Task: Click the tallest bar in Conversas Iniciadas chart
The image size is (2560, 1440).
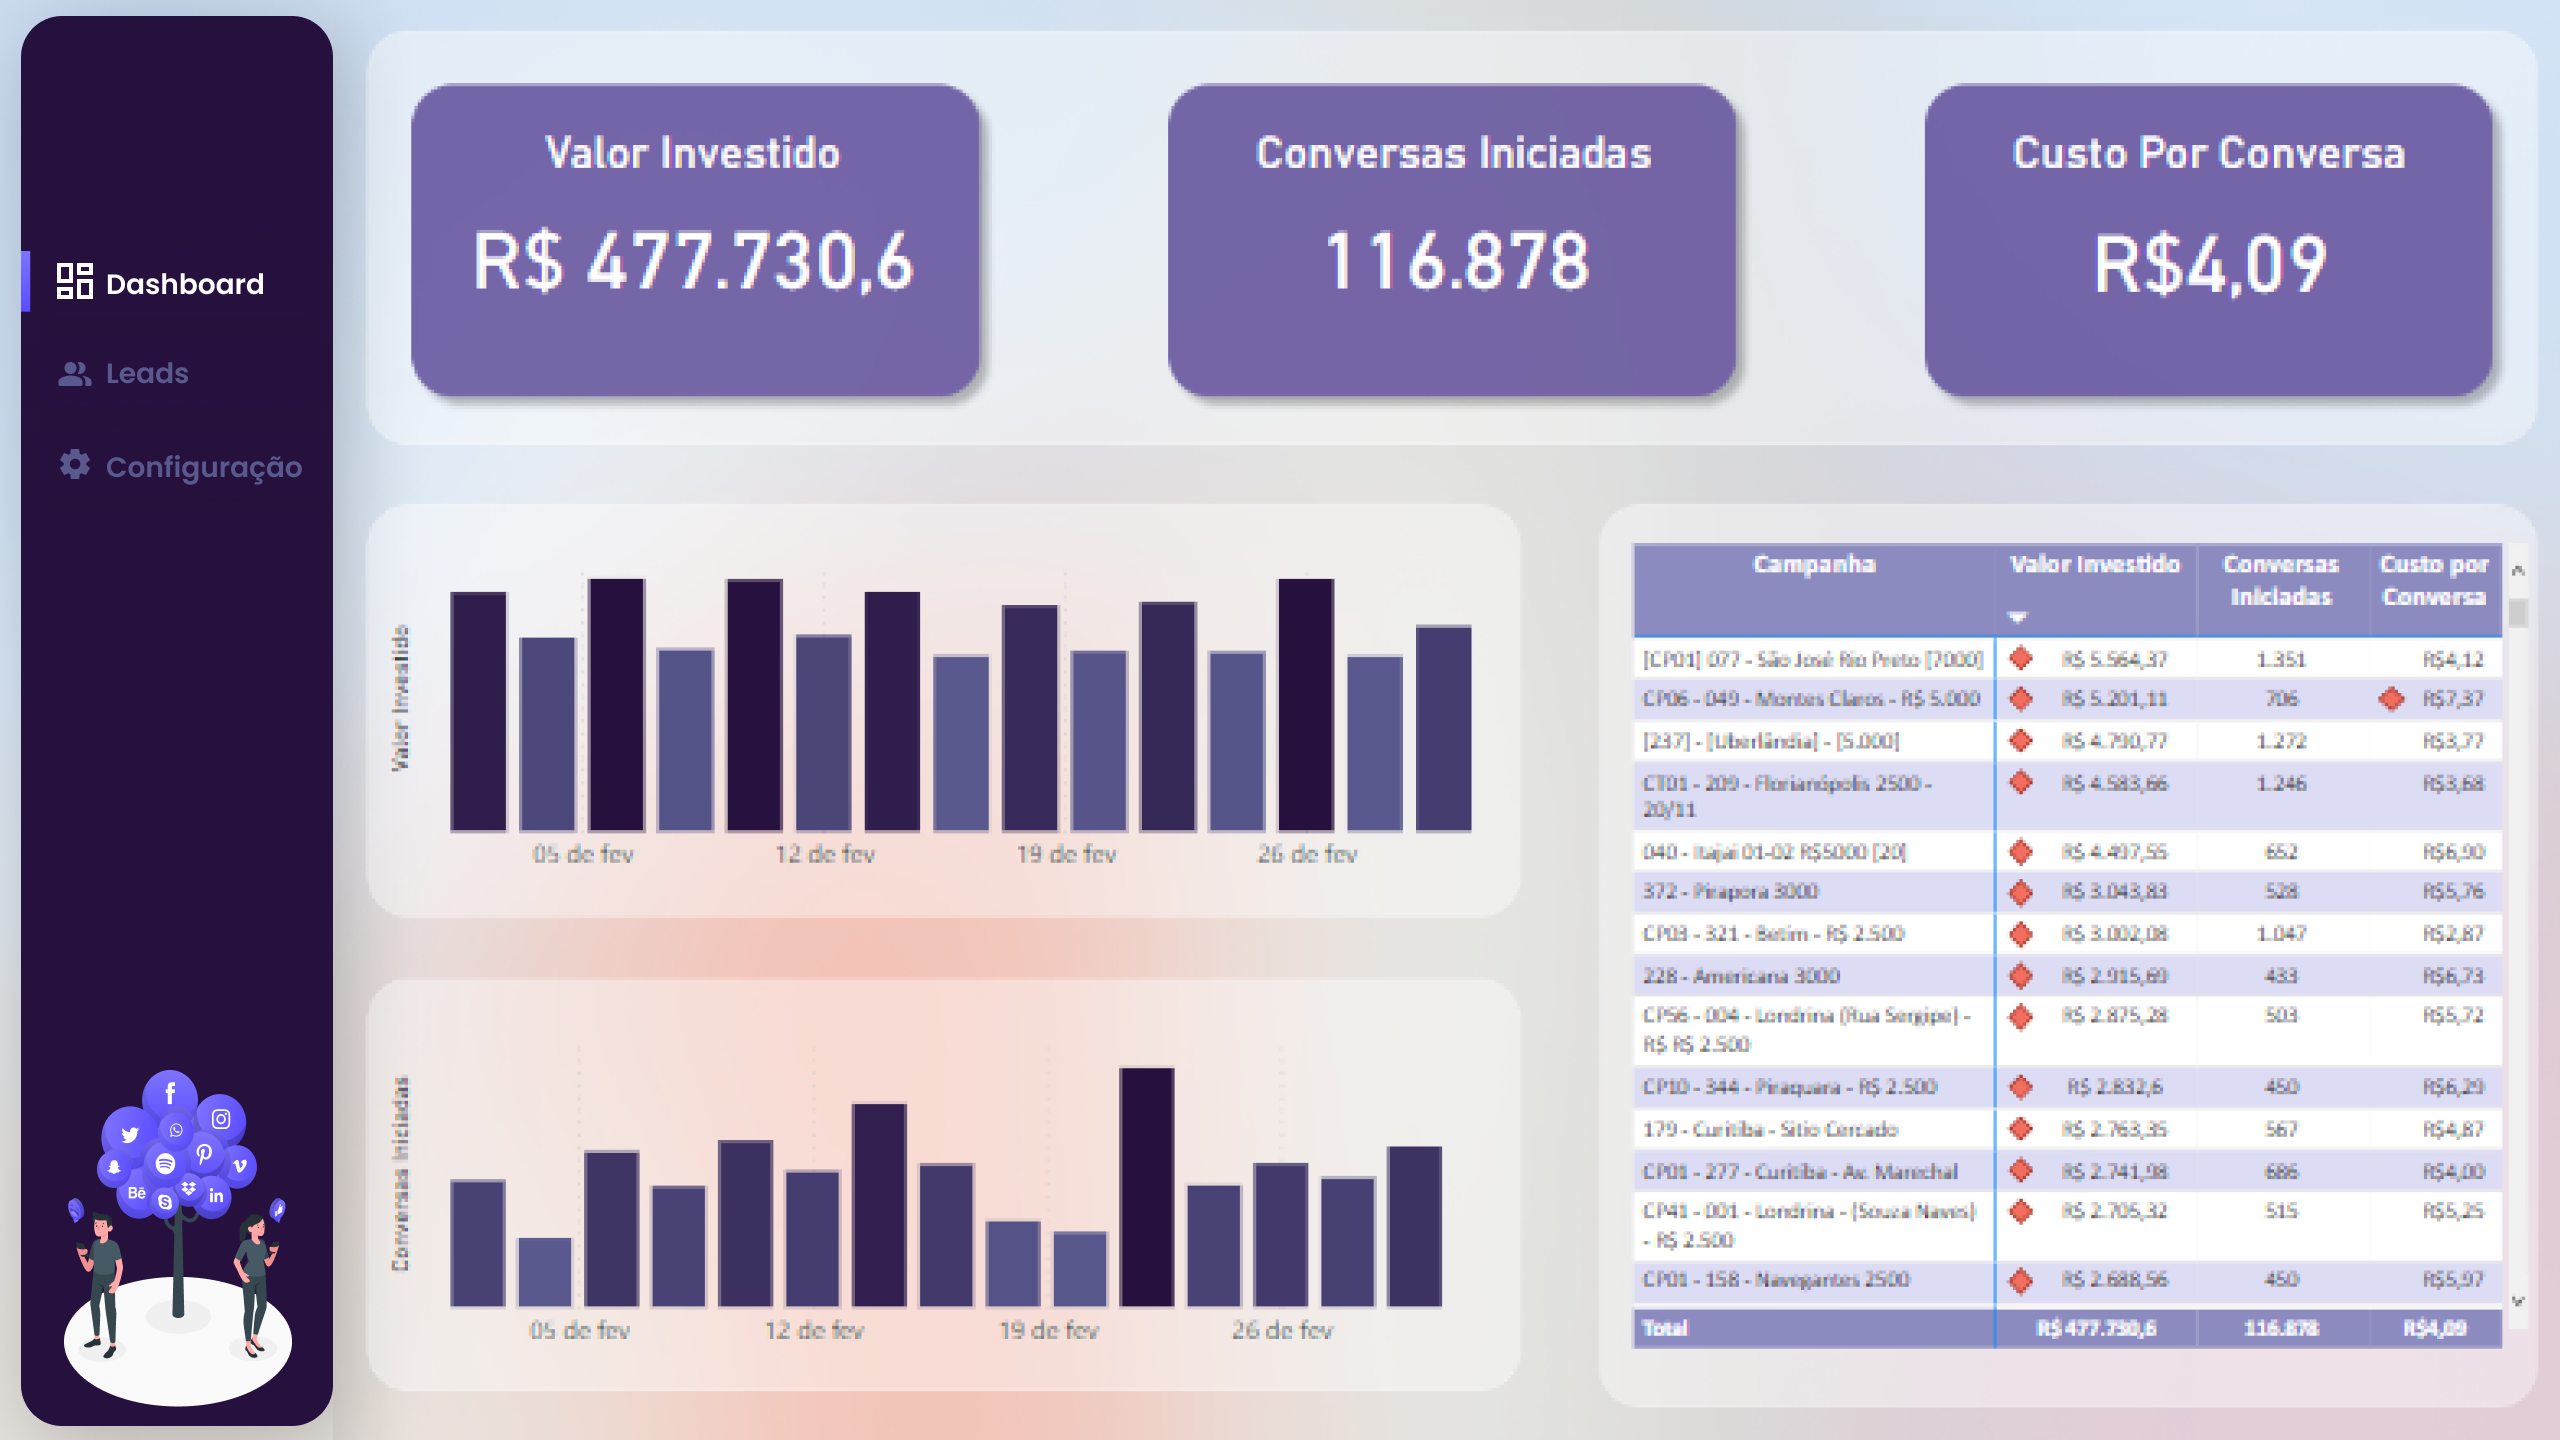Action: pyautogui.click(x=1147, y=1187)
